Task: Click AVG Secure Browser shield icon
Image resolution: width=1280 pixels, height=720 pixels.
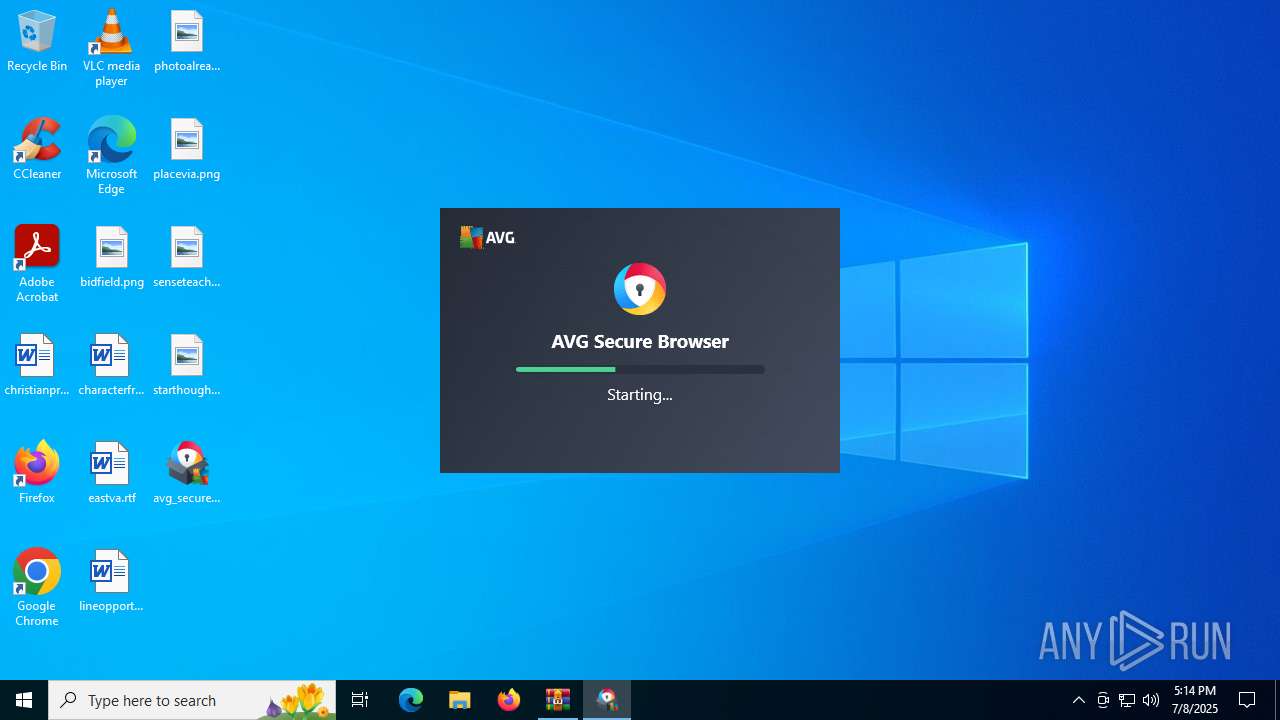Action: click(x=640, y=289)
